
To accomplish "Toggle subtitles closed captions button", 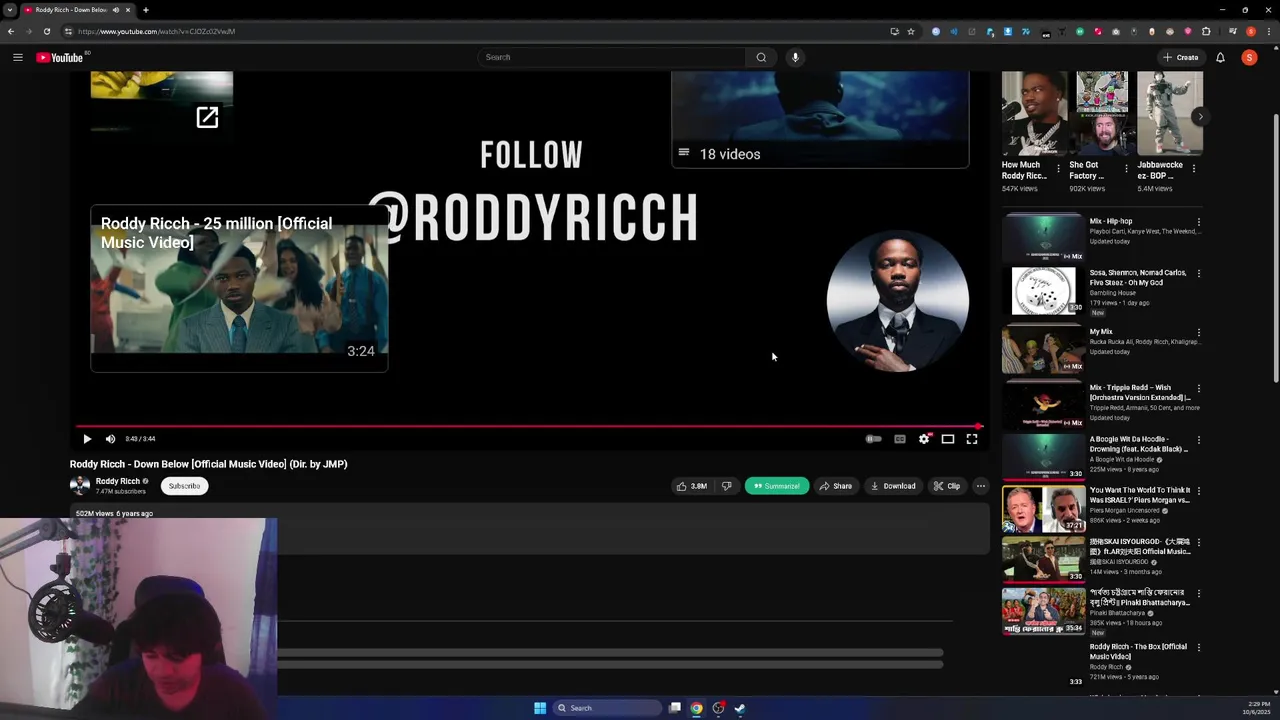I will (900, 439).
